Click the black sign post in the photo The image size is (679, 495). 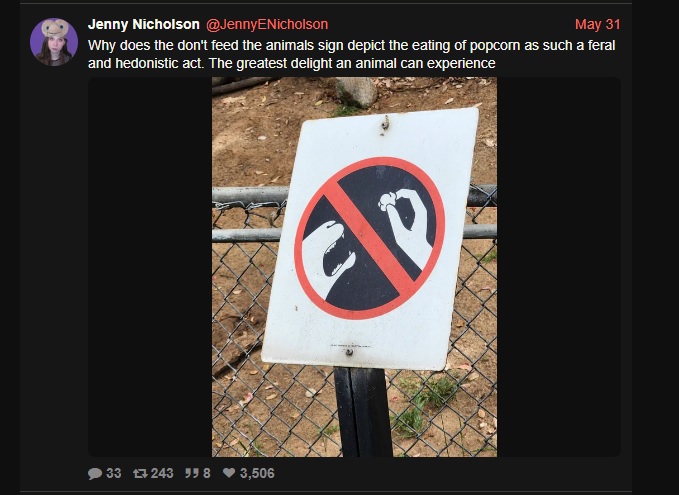click(x=363, y=412)
